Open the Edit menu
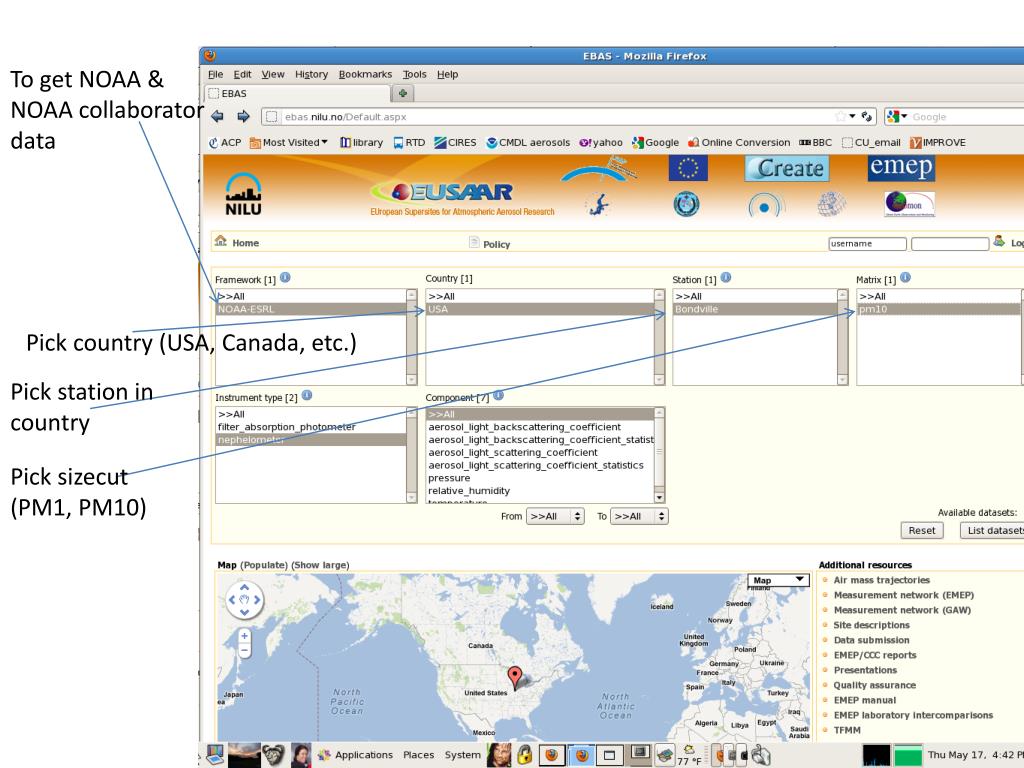 tap(242, 74)
